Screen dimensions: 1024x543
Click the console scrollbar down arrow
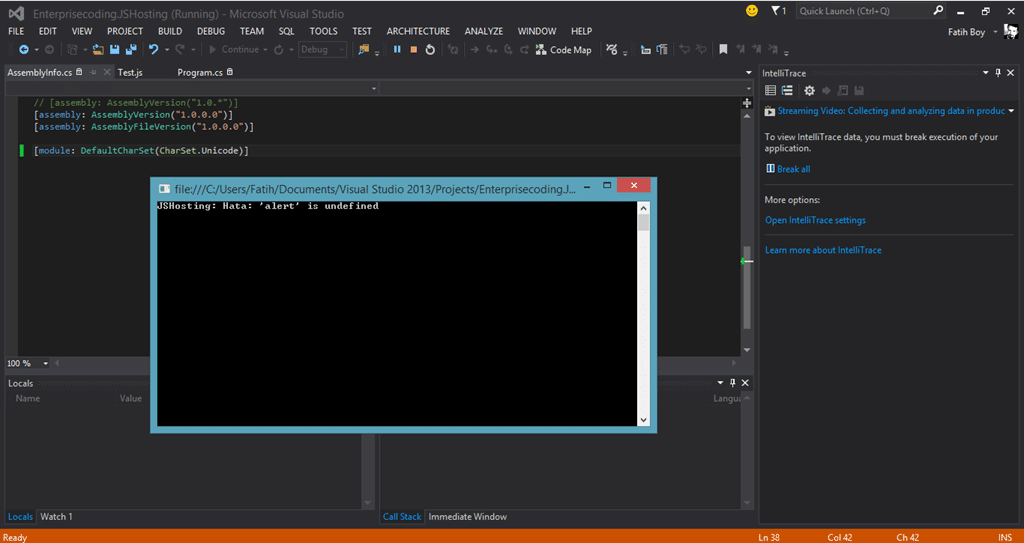(643, 420)
